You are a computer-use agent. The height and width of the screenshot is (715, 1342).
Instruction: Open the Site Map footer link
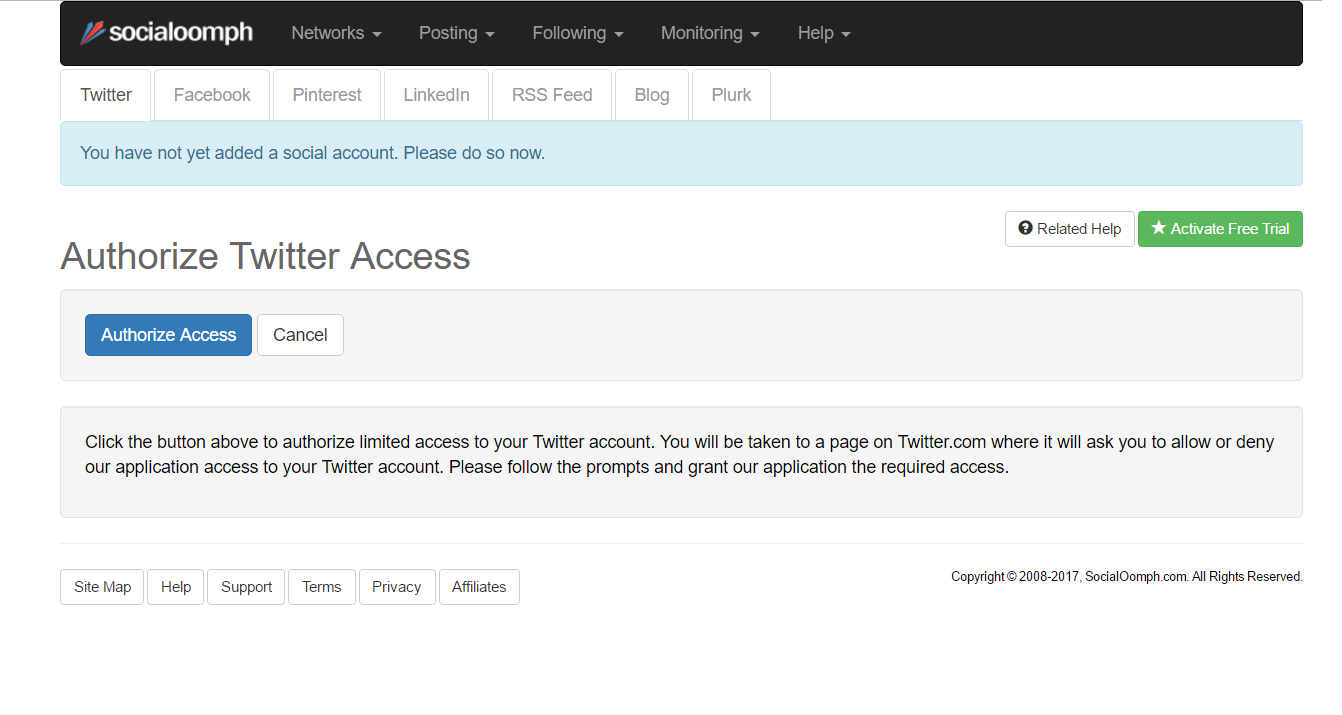102,587
